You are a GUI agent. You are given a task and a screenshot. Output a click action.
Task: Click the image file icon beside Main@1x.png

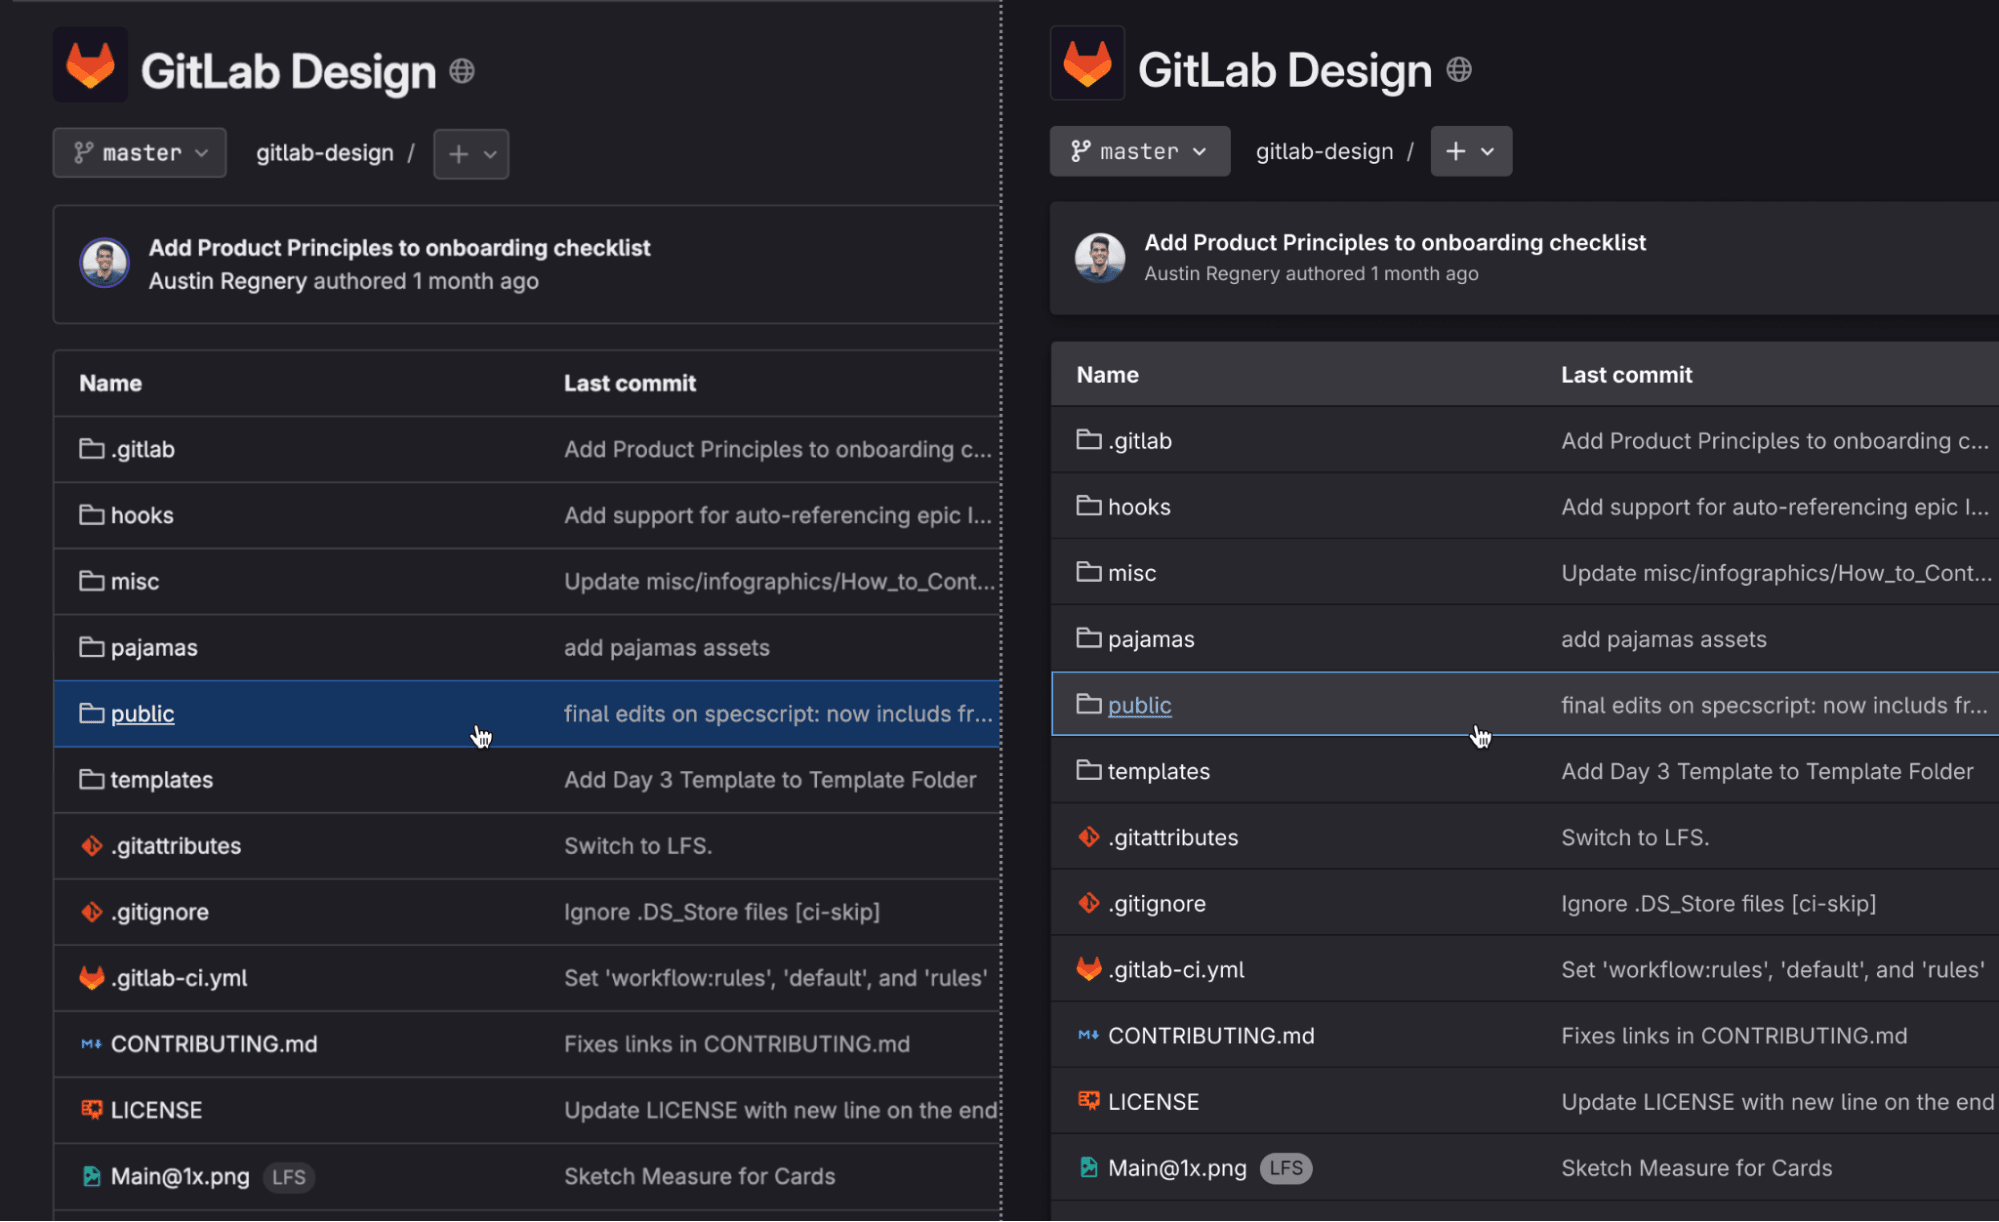(91, 1176)
